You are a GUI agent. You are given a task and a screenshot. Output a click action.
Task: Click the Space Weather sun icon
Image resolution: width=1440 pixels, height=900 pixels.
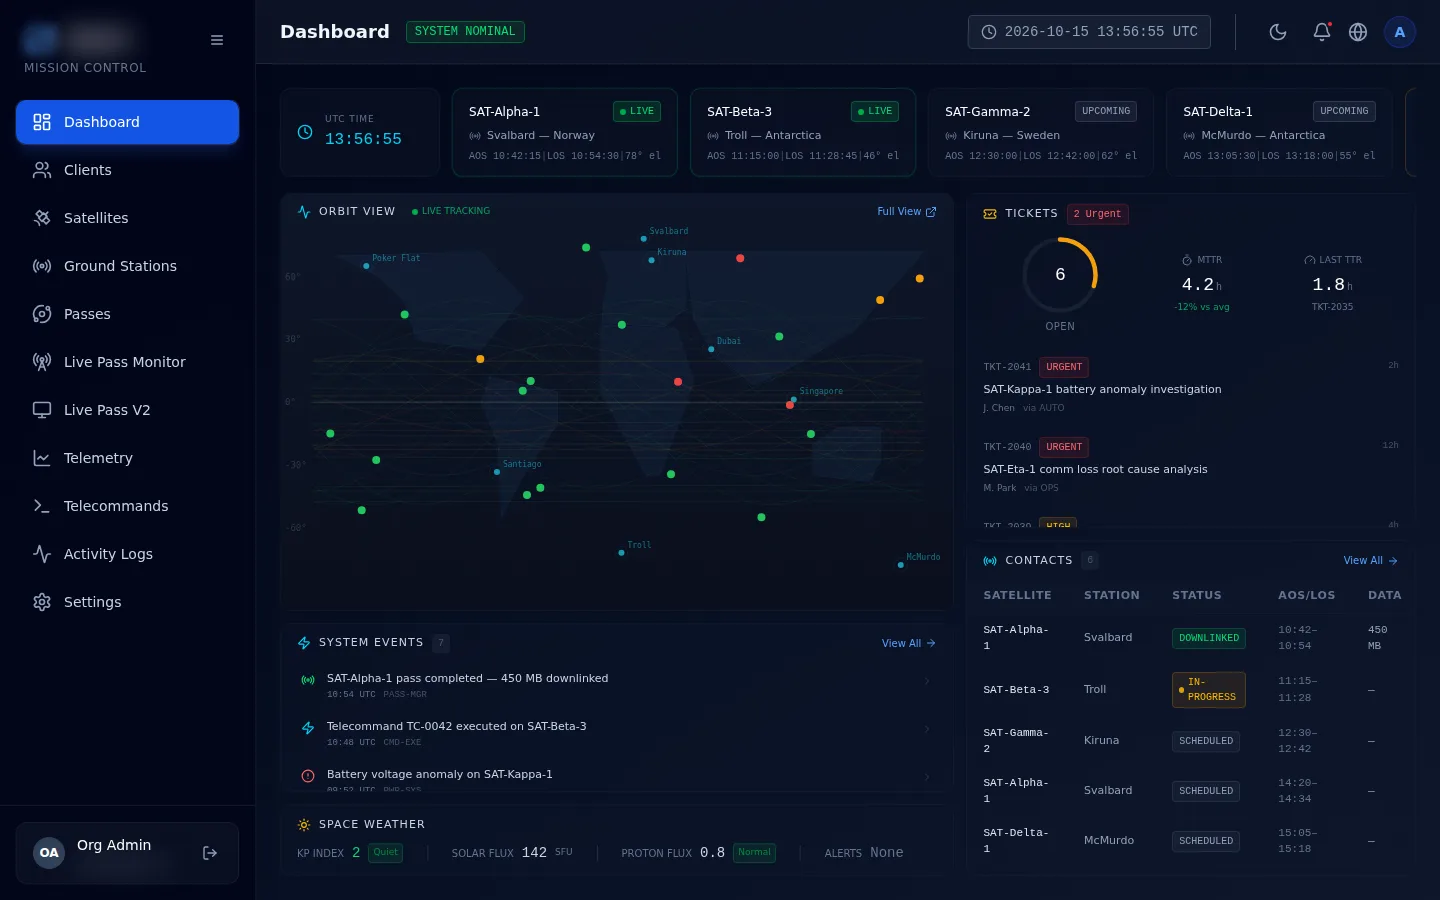(x=304, y=825)
